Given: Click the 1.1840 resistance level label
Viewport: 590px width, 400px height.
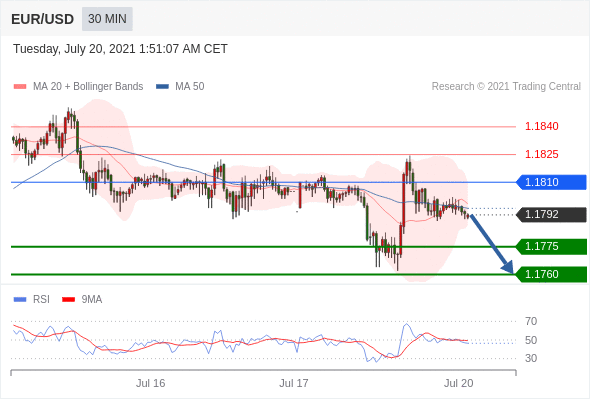Looking at the screenshot, I should pos(541,126).
